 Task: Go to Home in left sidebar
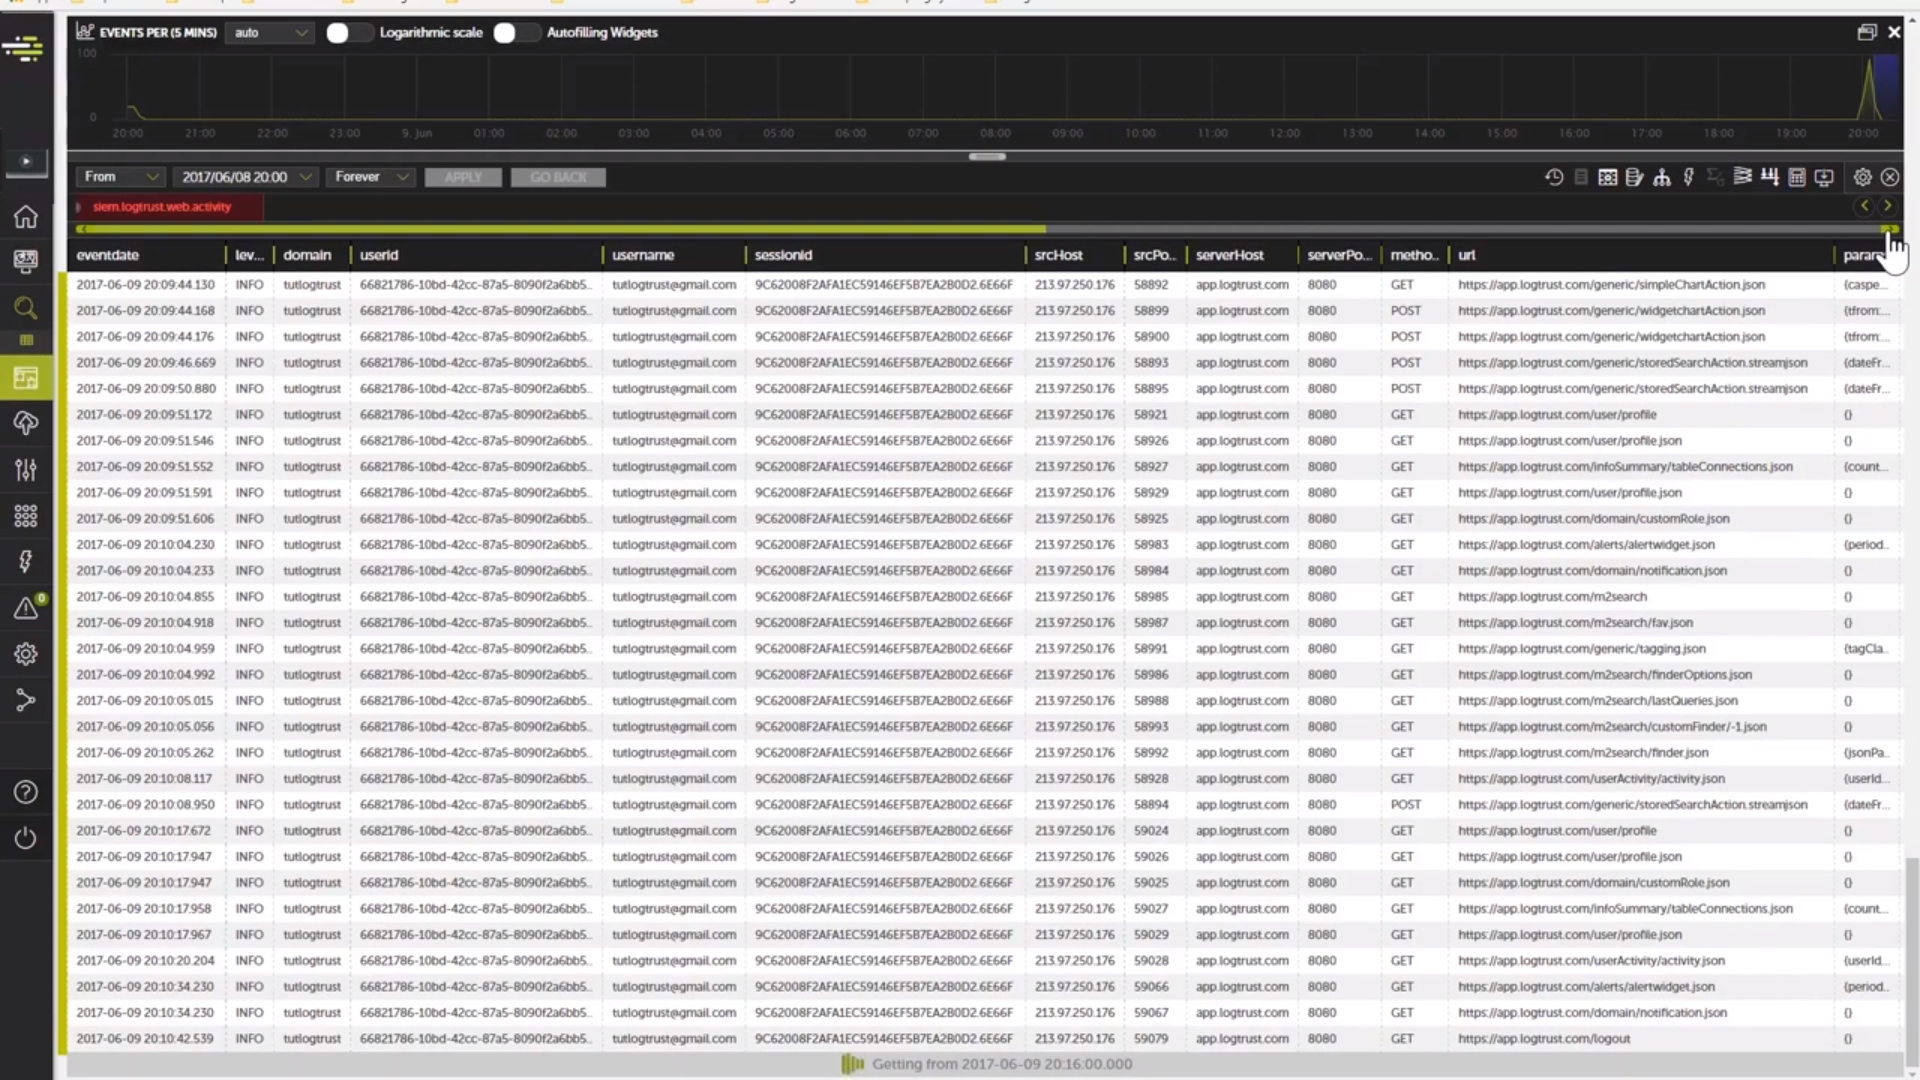click(26, 217)
